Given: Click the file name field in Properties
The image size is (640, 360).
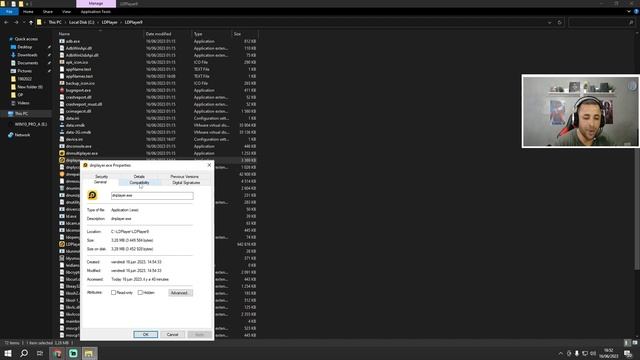Looking at the screenshot, I should point(152,196).
